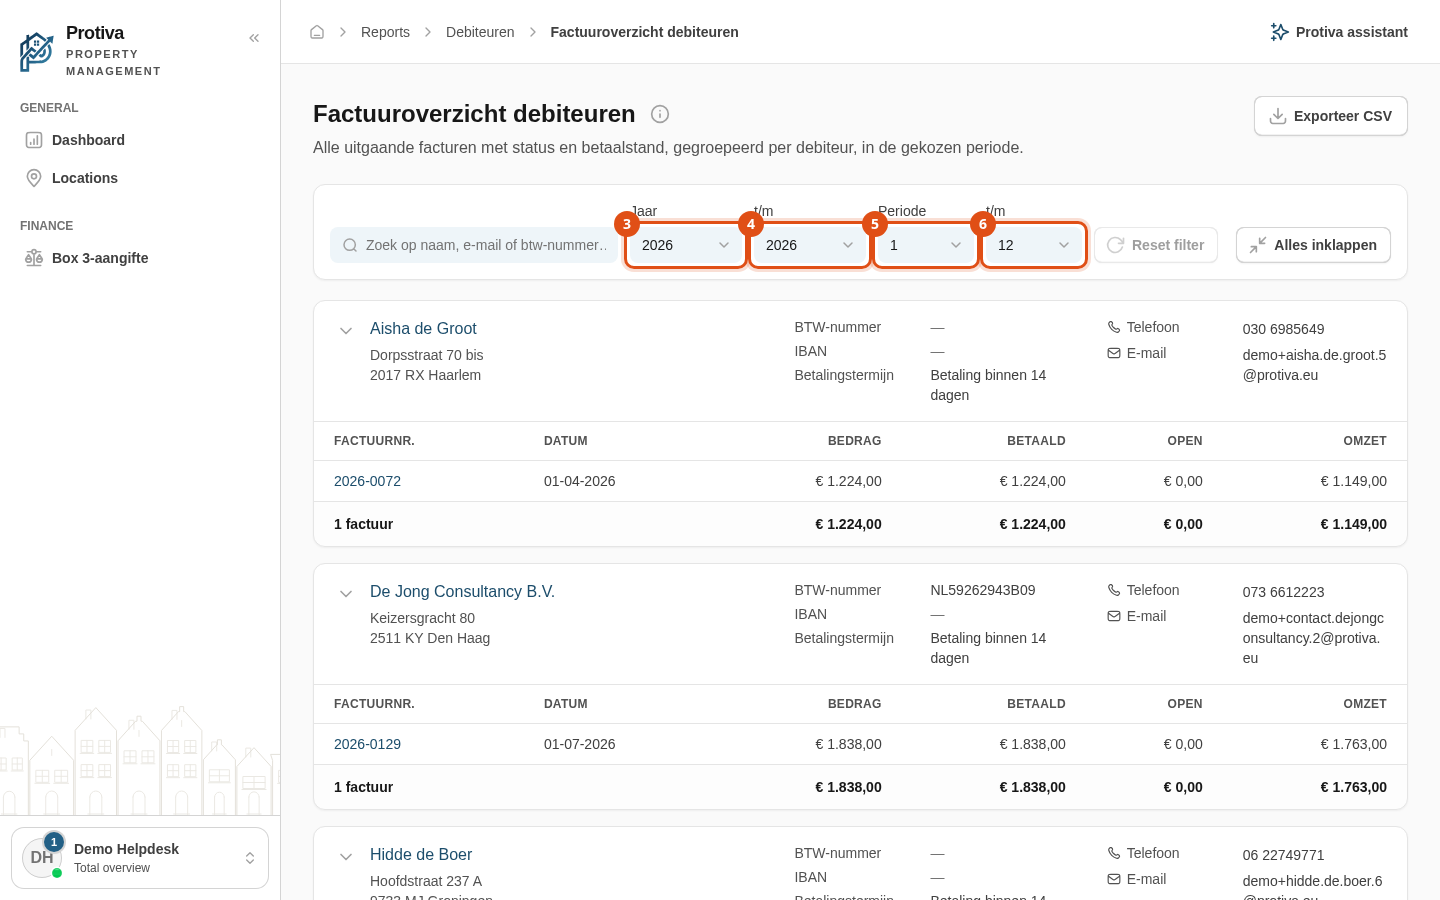Open the t/m end year dropdown
Viewport: 1440px width, 900px height.
(x=810, y=245)
